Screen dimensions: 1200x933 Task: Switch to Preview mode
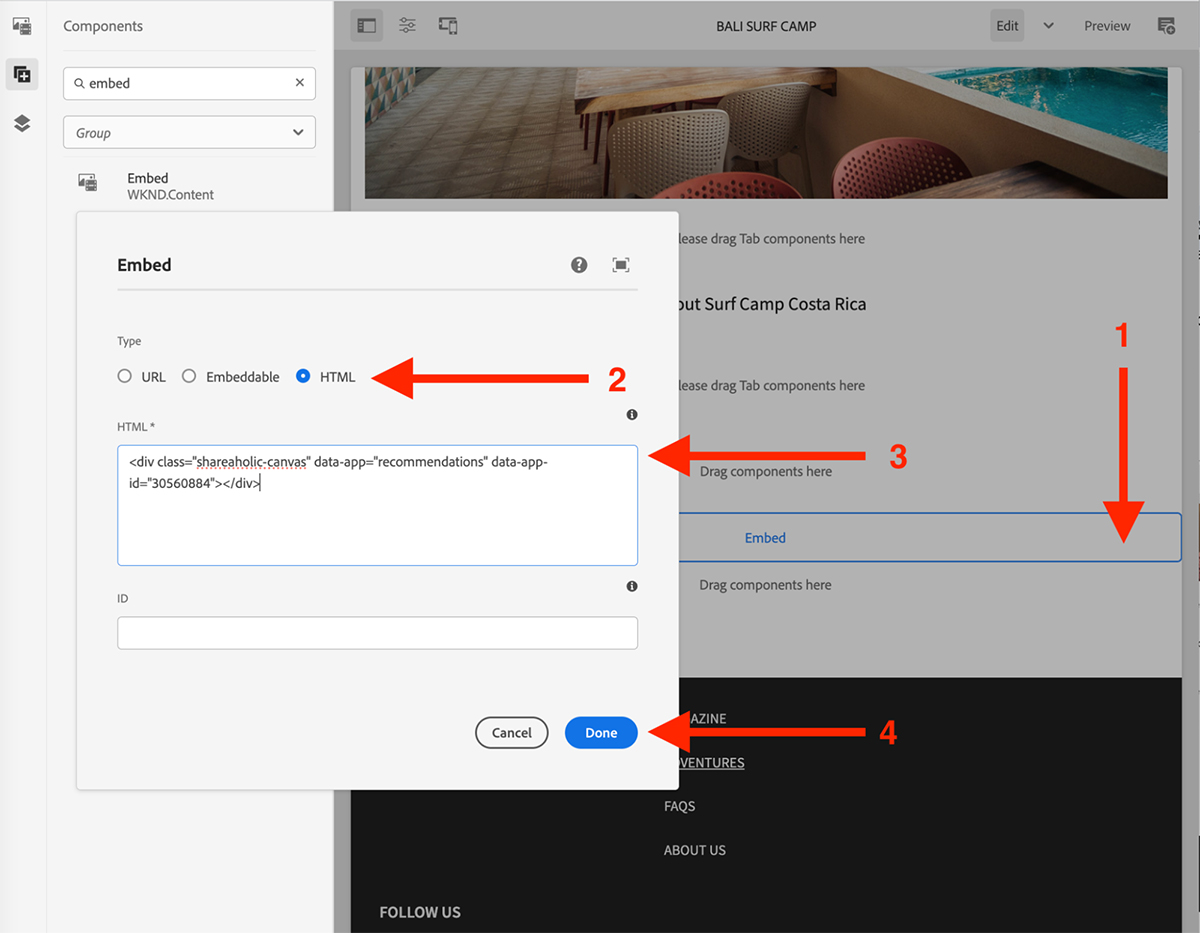(1107, 26)
